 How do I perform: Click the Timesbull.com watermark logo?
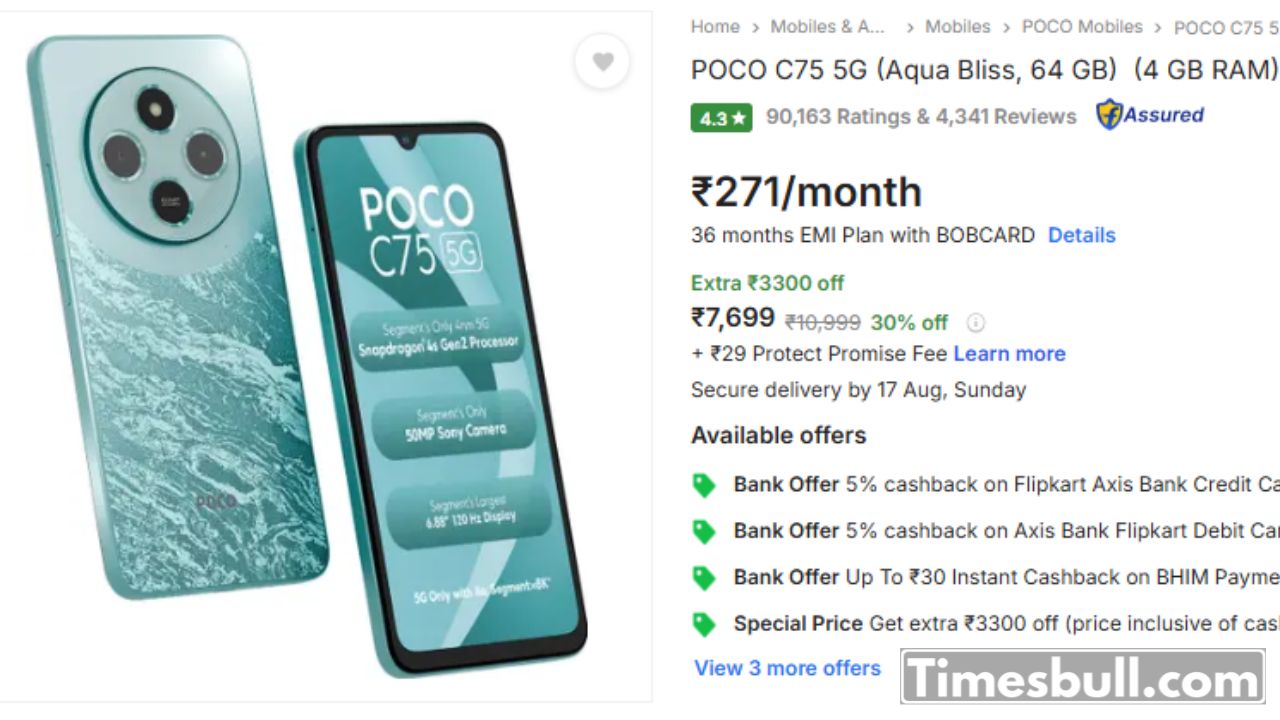(1082, 677)
